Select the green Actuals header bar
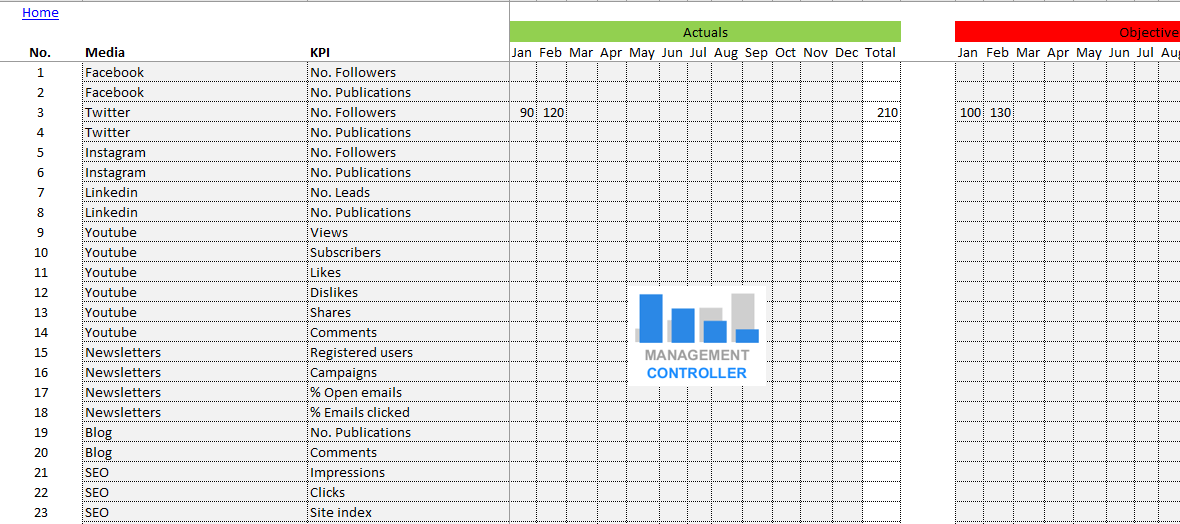This screenshot has width=1180, height=524. pos(704,32)
